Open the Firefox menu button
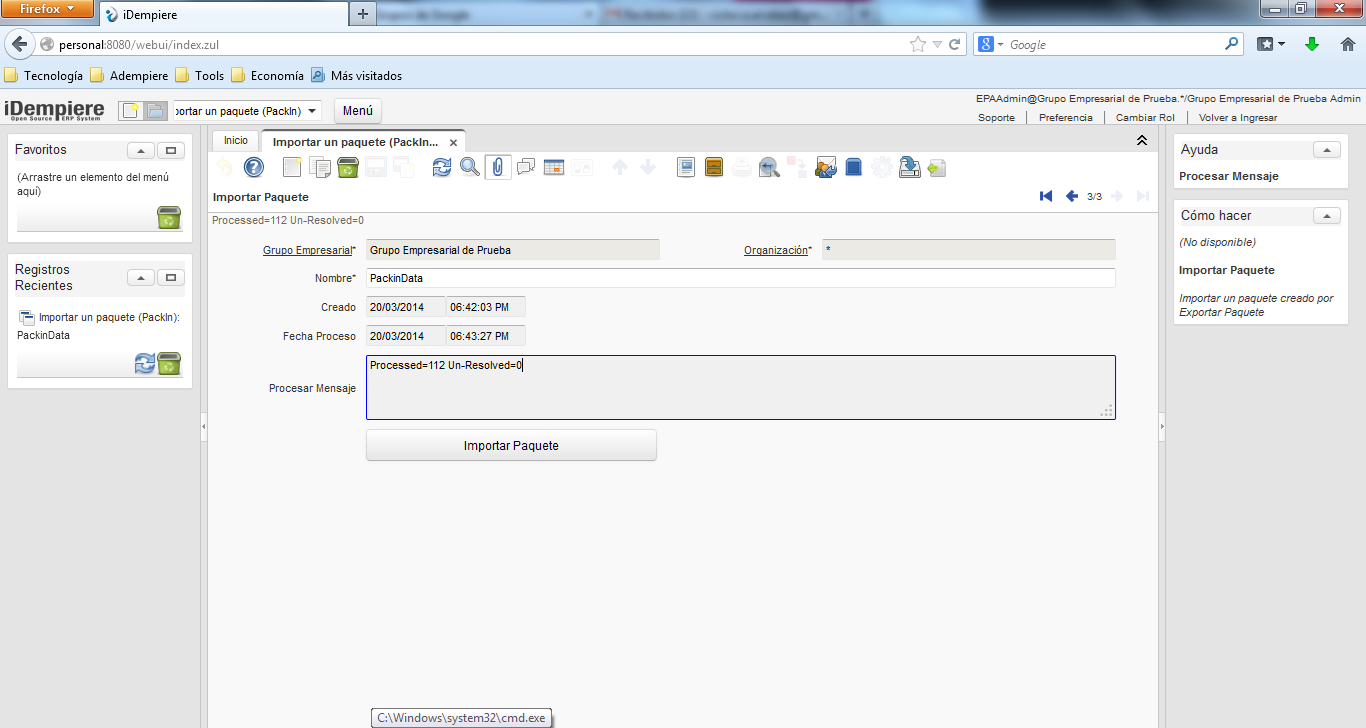The width and height of the screenshot is (1366, 728). 47,9
